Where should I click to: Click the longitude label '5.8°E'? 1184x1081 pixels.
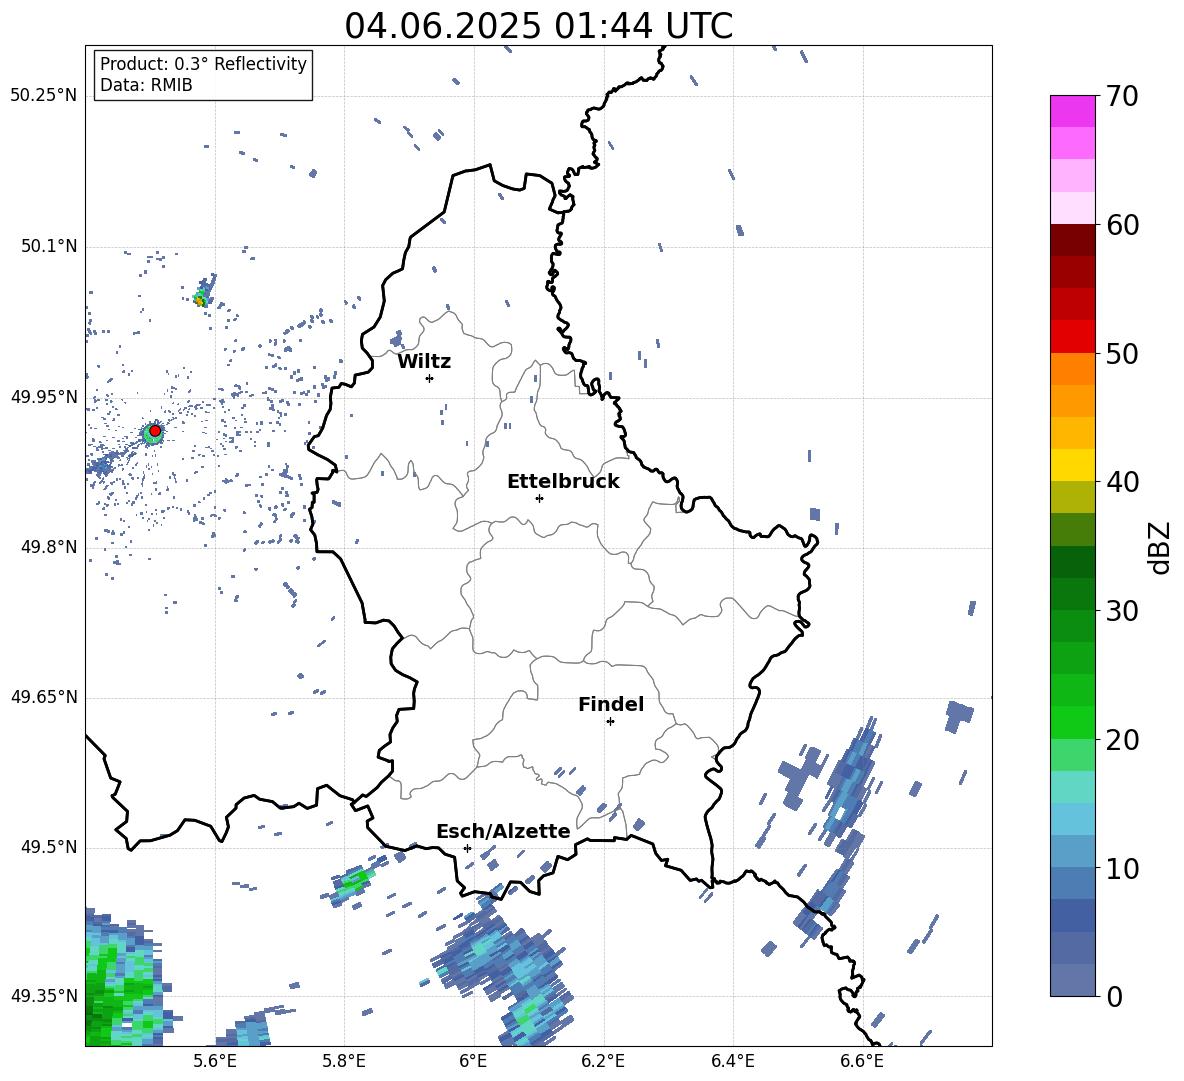(x=344, y=1061)
